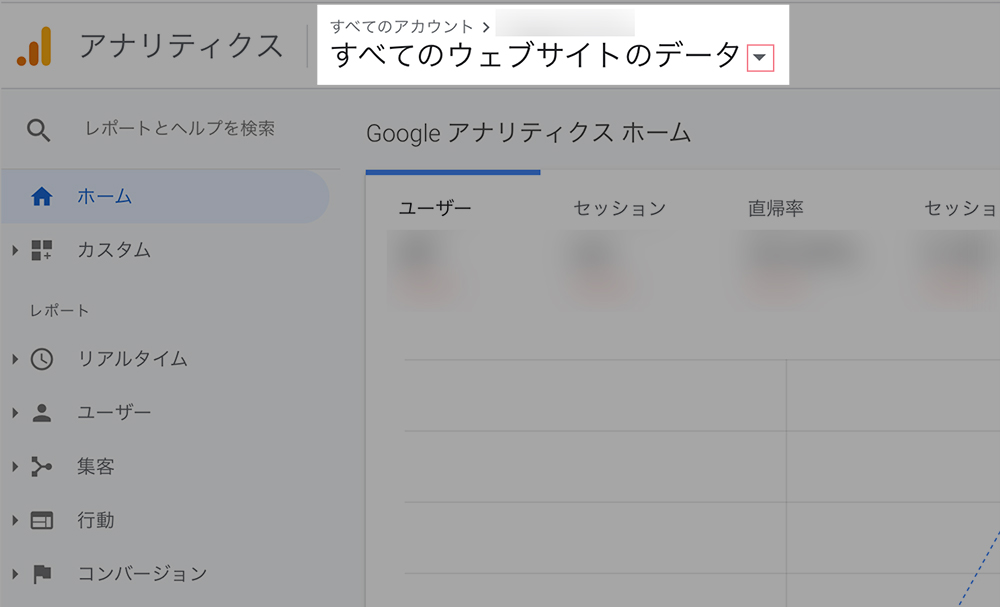Click the search magnifier icon

pyautogui.click(x=38, y=130)
